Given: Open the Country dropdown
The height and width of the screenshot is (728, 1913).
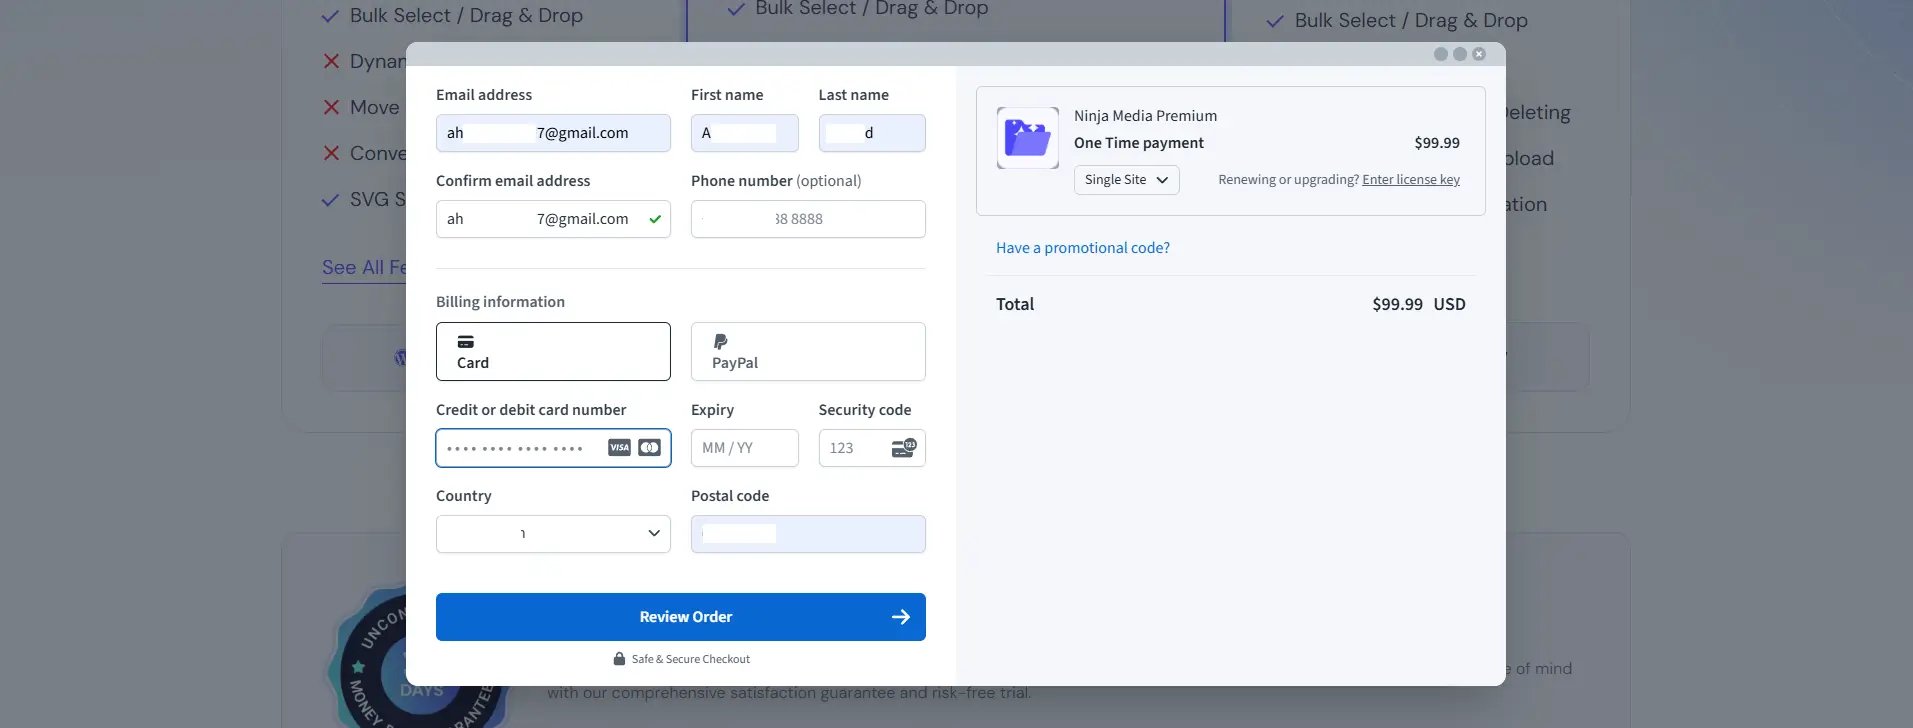Looking at the screenshot, I should [553, 534].
